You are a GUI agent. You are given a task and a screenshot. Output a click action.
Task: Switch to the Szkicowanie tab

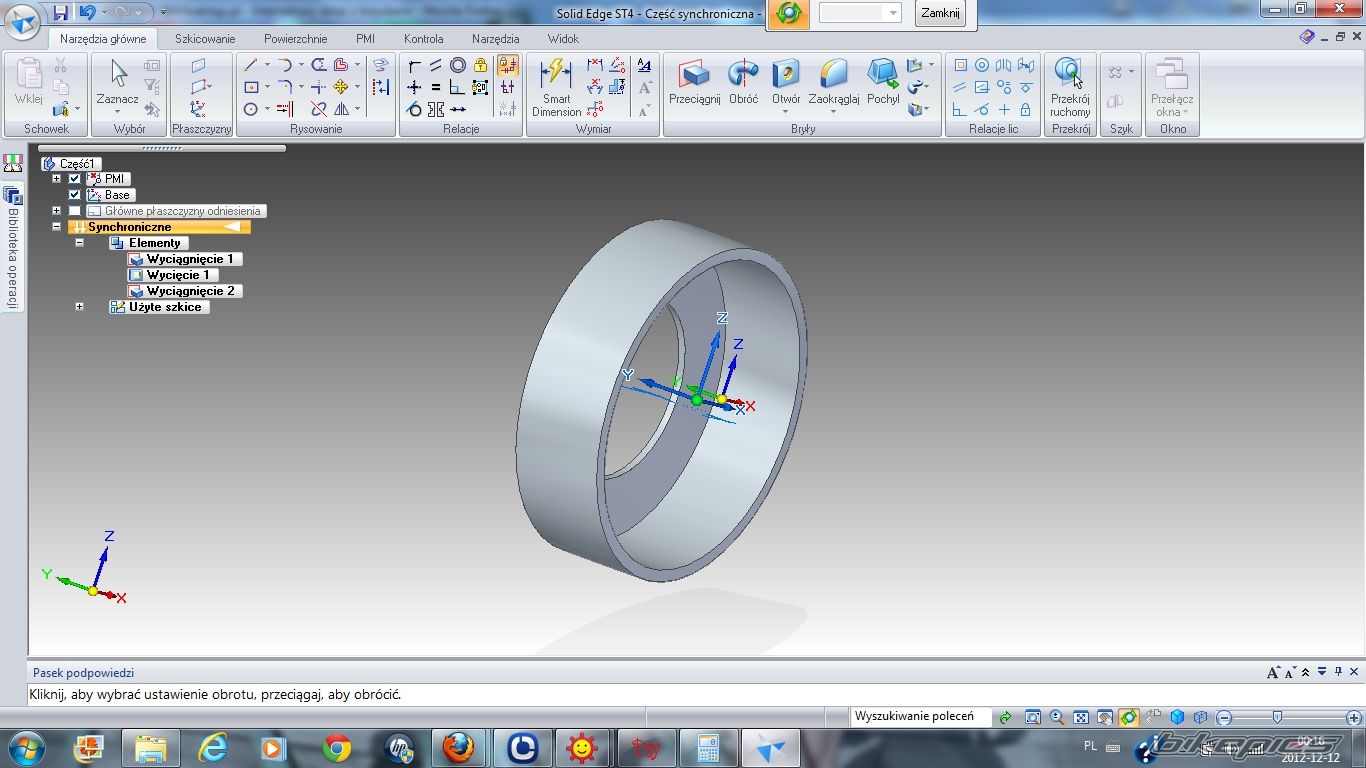click(x=205, y=39)
